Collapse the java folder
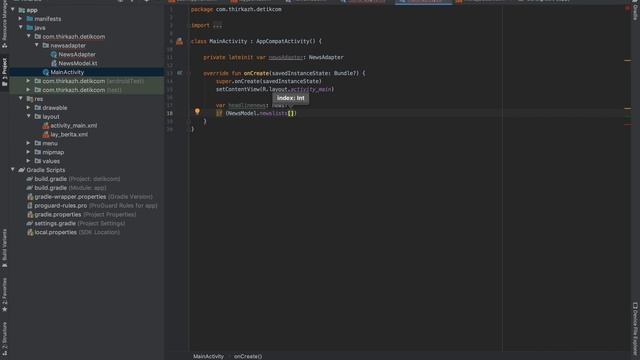This screenshot has height=360, width=640. (x=21, y=27)
